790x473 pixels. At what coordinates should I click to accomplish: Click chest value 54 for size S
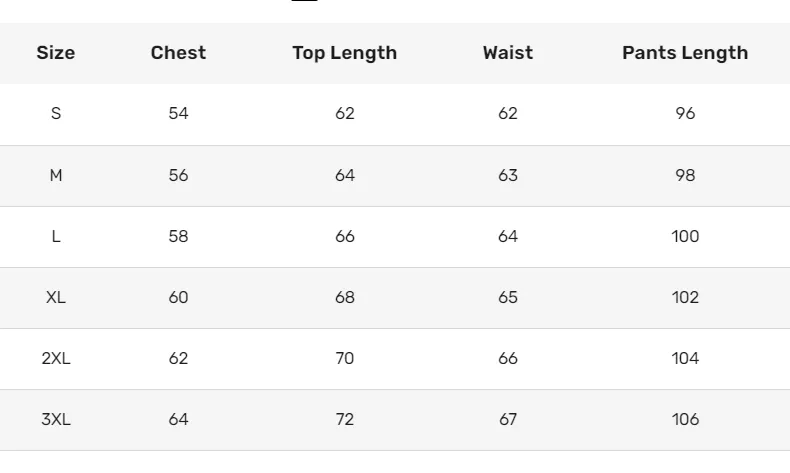click(x=178, y=114)
